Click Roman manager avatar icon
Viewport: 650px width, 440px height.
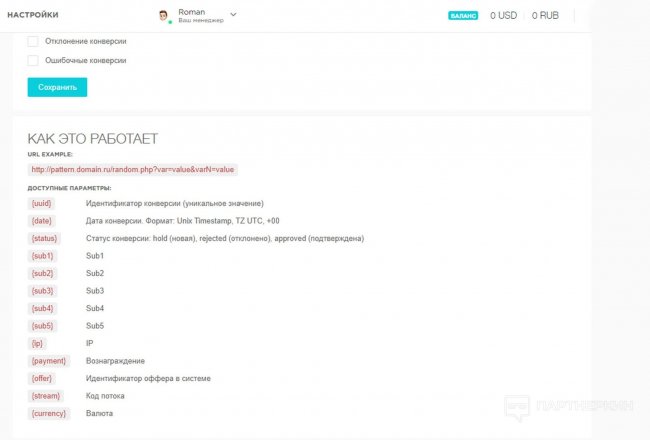tap(164, 16)
